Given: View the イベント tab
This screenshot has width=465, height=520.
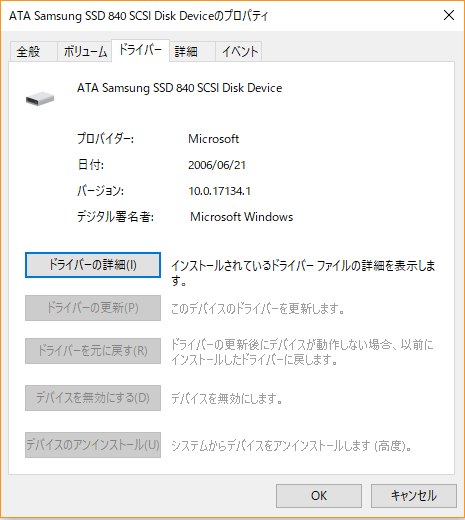Looking at the screenshot, I should coord(240,51).
